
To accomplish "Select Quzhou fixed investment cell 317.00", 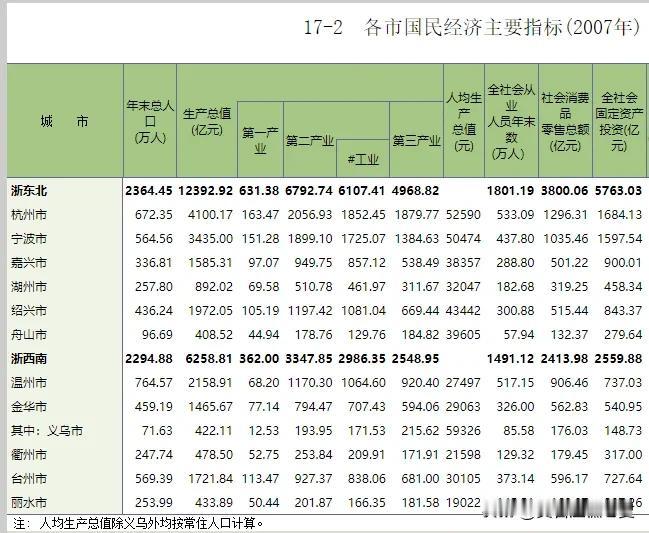I will pyautogui.click(x=623, y=454).
